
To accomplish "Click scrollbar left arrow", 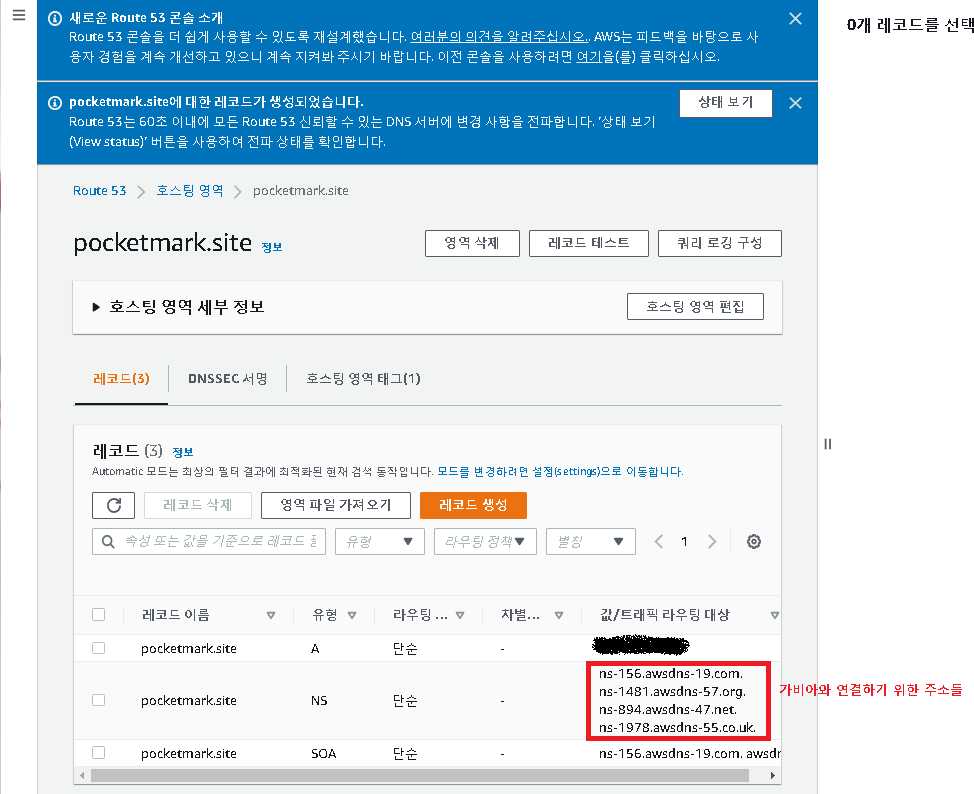I will tap(82, 775).
